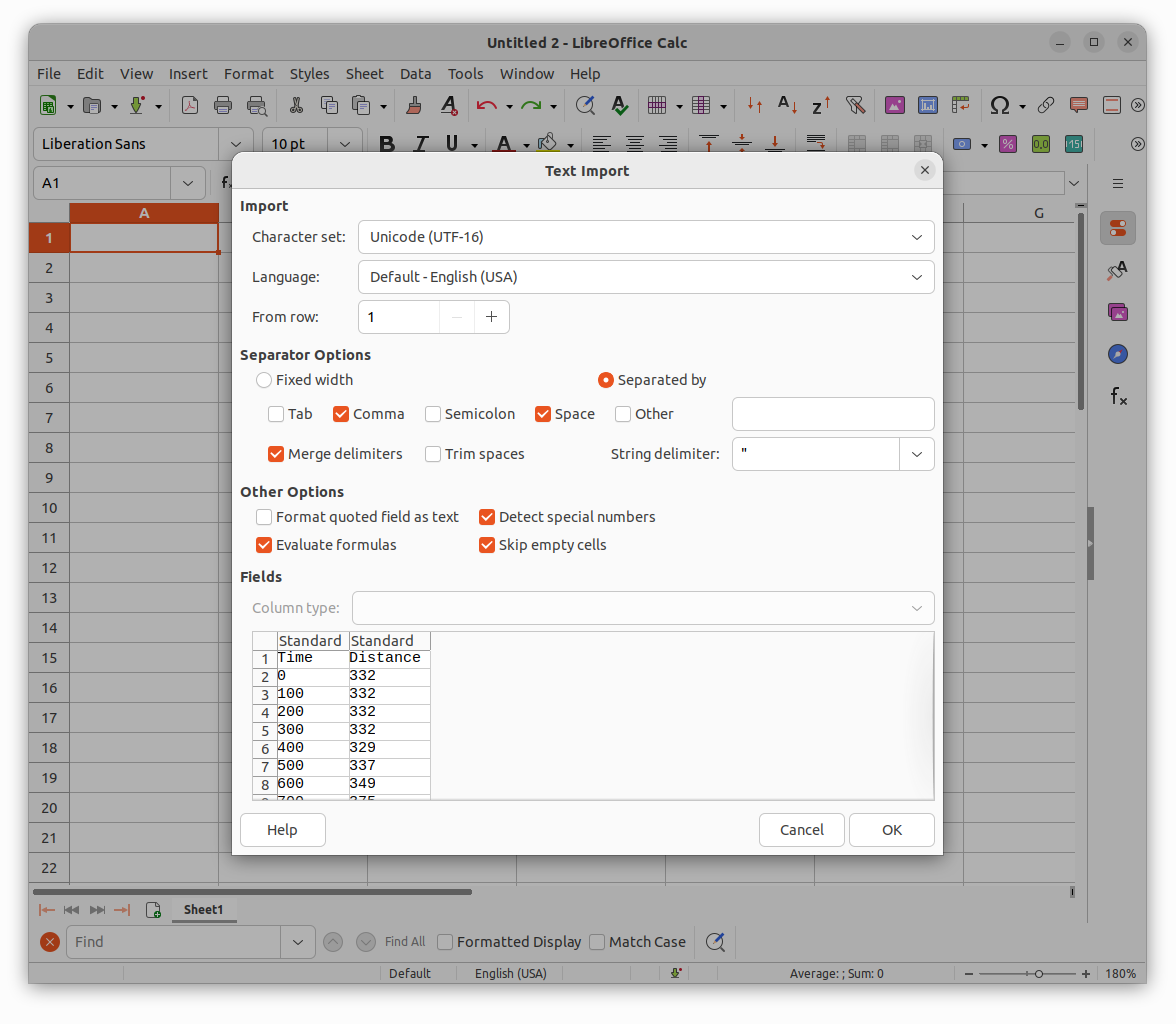Open the Name Box A1 dropdown
Image resolution: width=1176 pixels, height=1024 pixels.
(x=188, y=183)
